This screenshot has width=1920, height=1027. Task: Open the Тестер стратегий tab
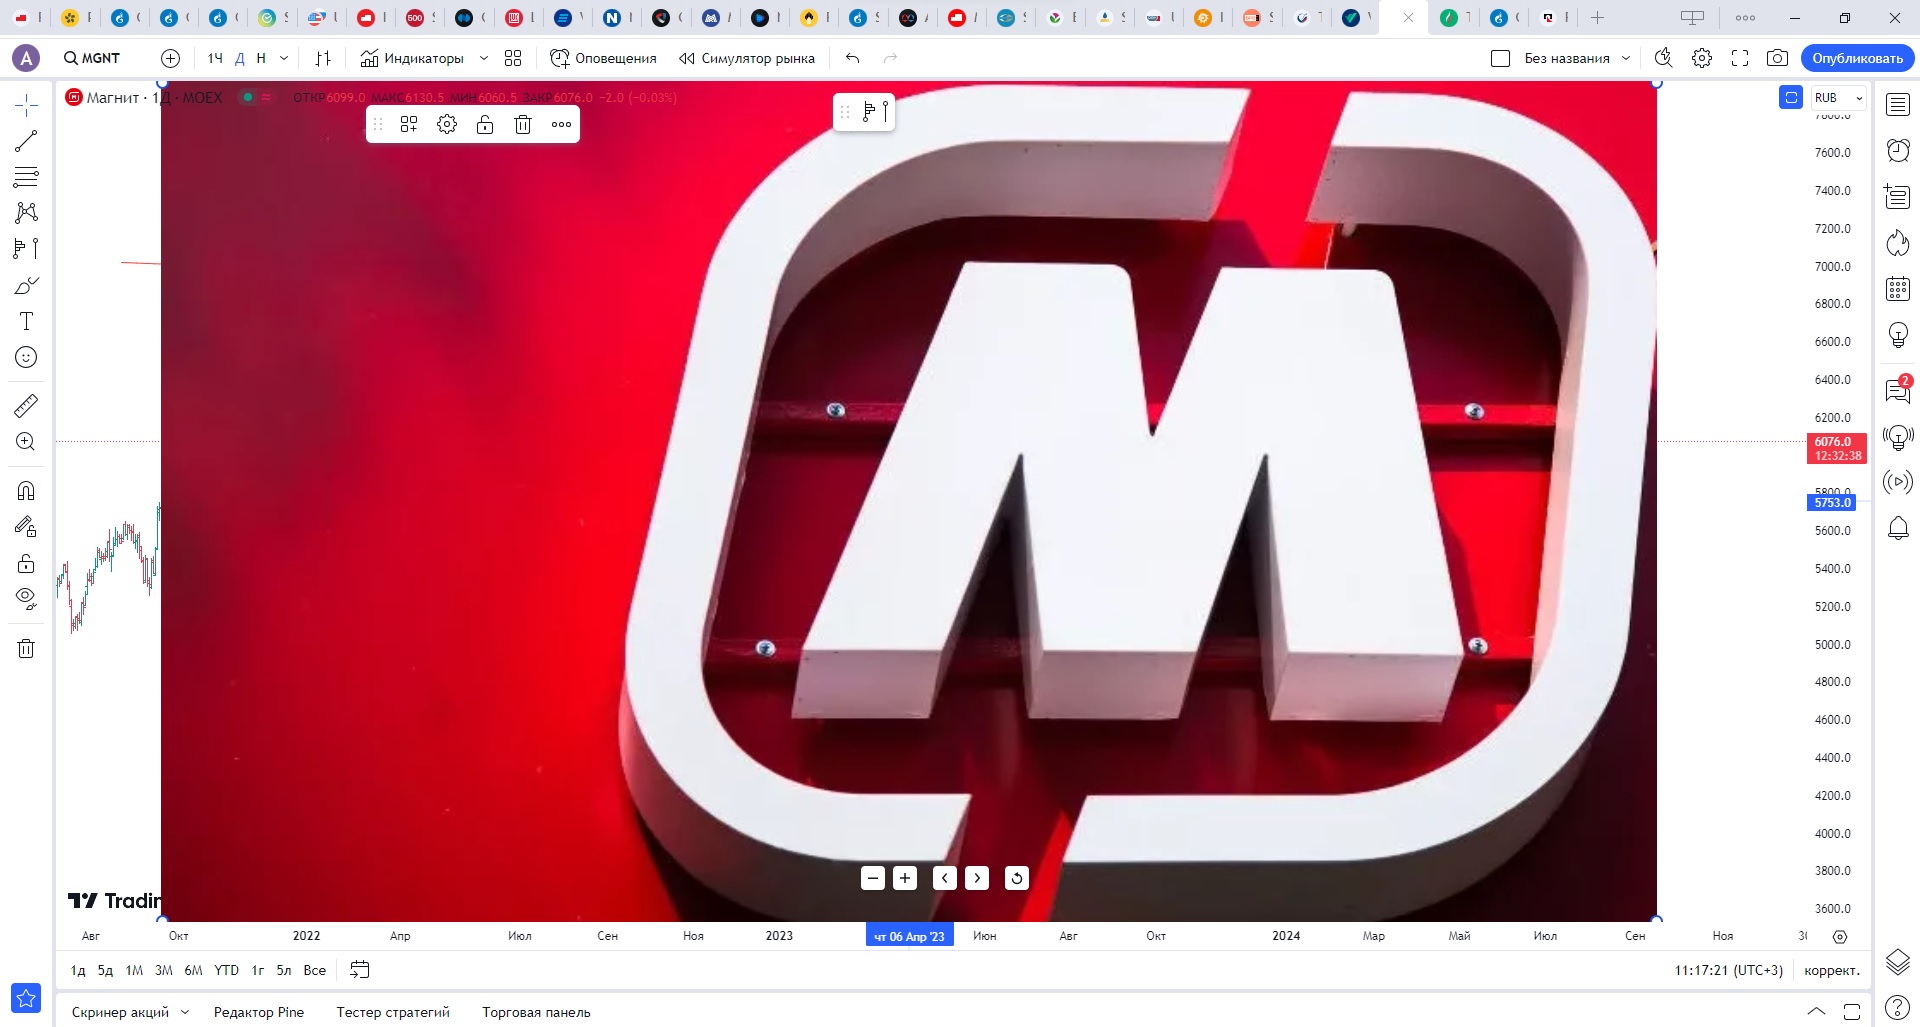[393, 1012]
